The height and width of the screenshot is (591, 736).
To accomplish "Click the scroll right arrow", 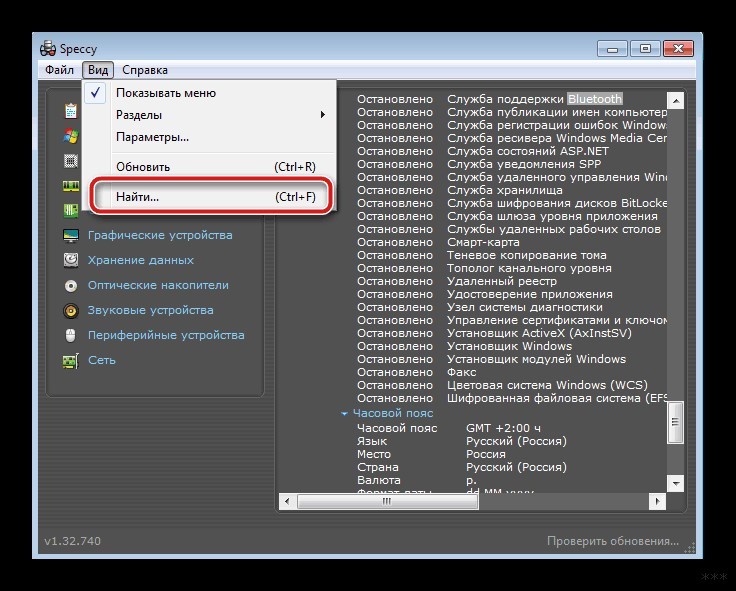I will coord(657,501).
